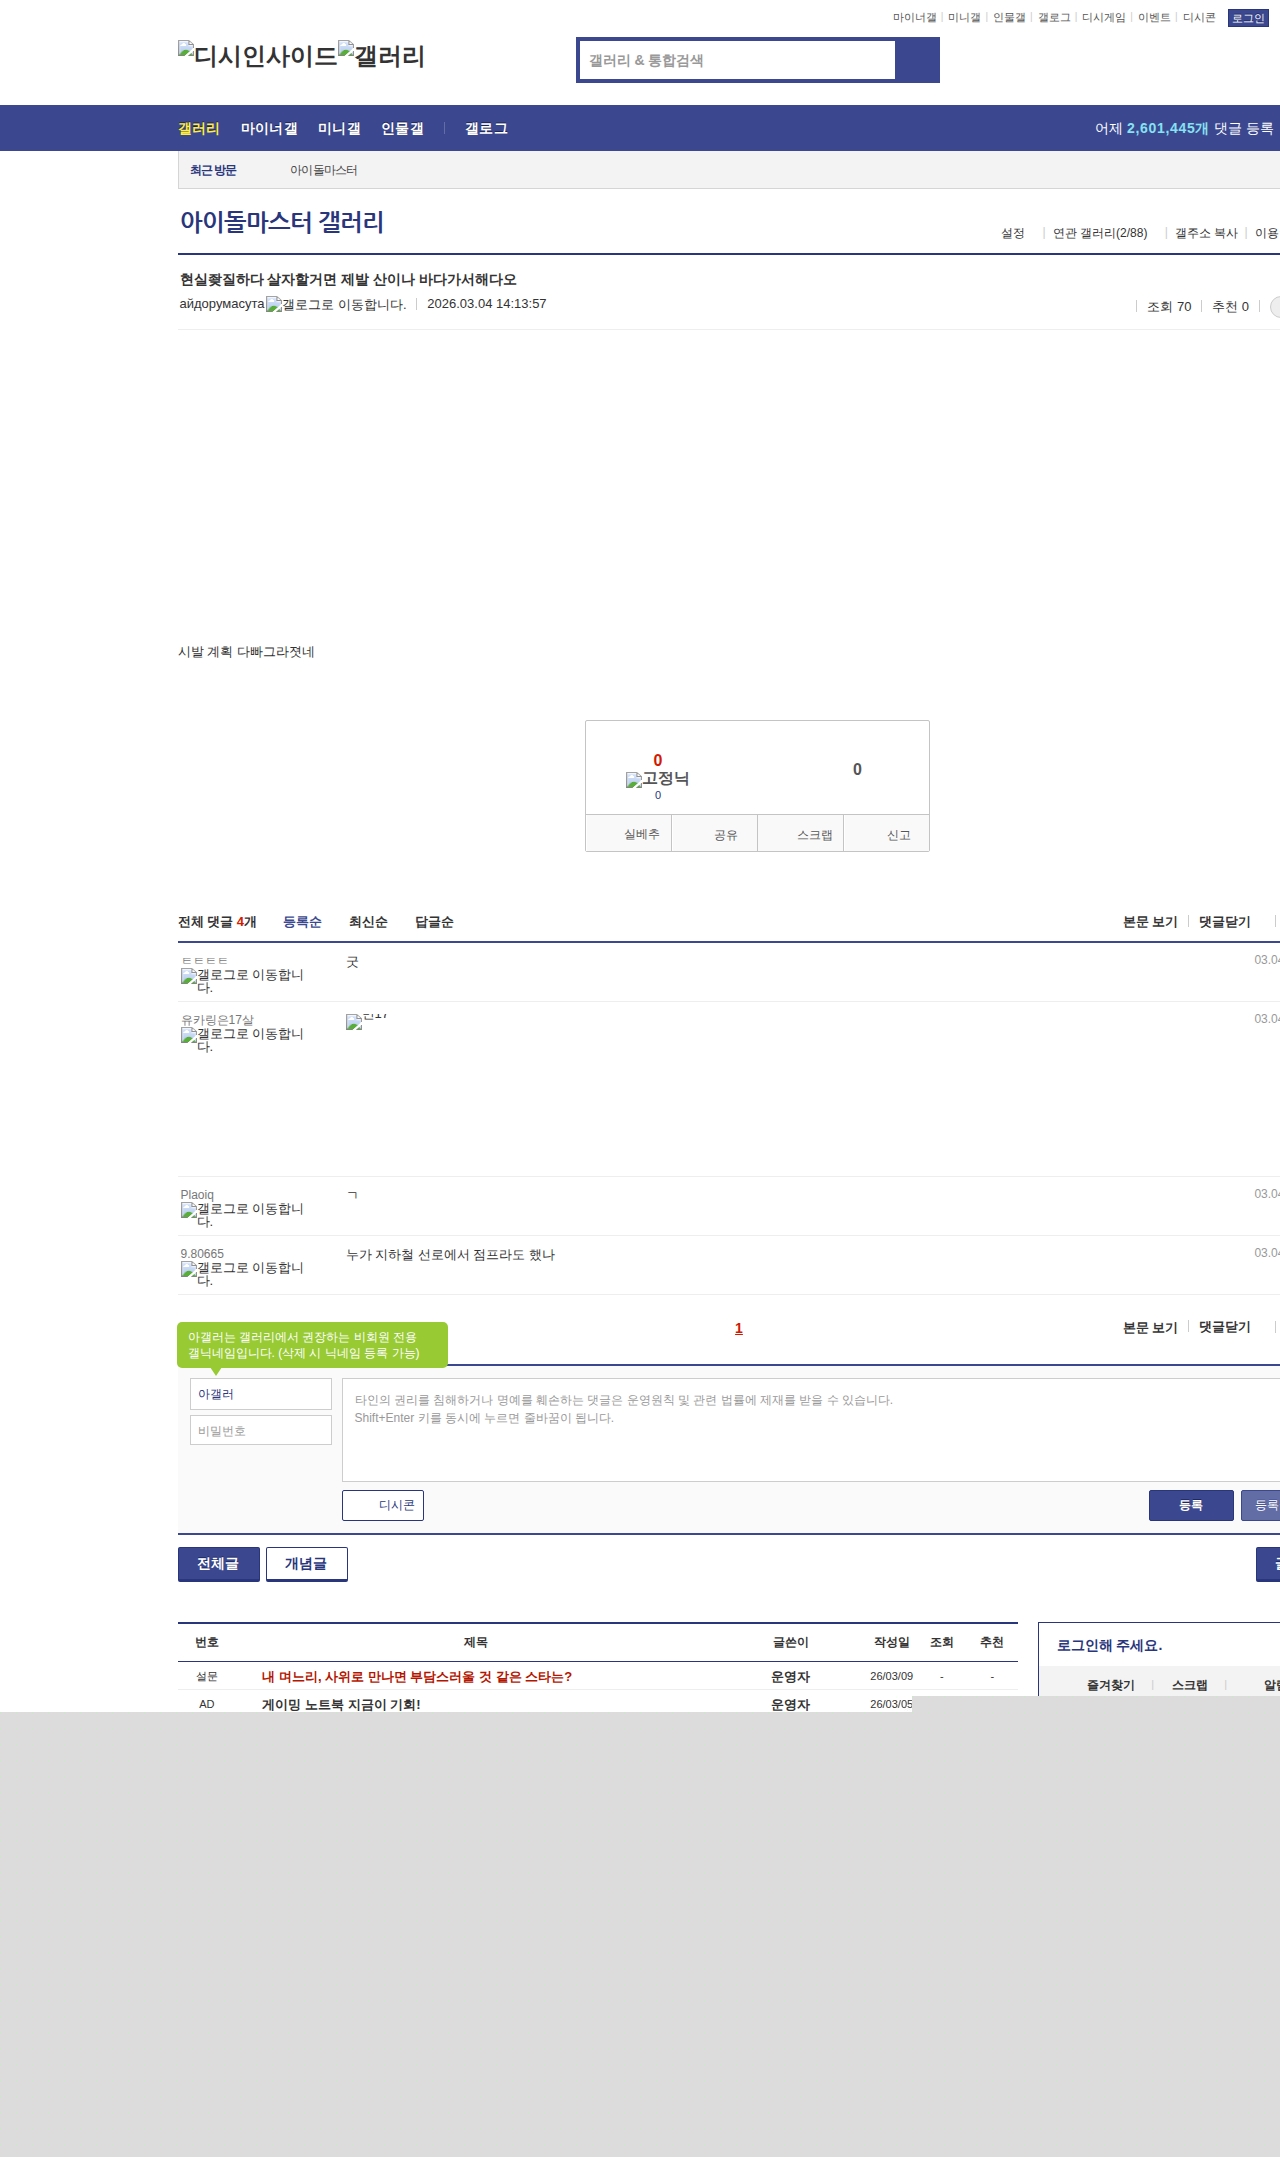The image size is (1280, 2157).
Task: Click 댓글닫기 beside comment page number
Action: (x=1225, y=1327)
